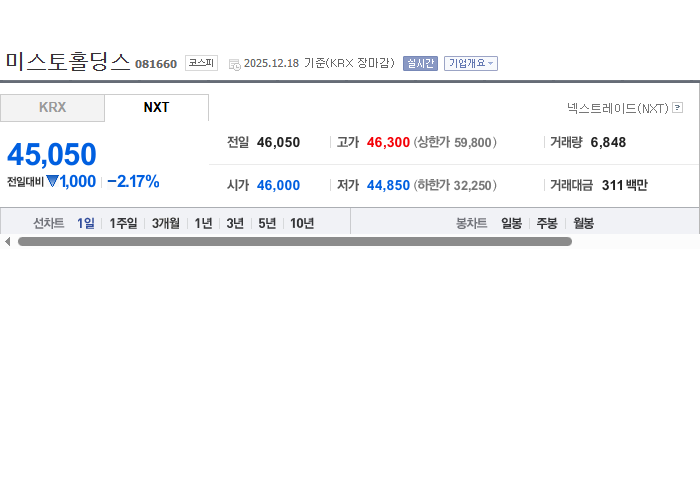Screen dimensions: 700x490
Task: Select the 1년 line chart period
Action: 203,223
